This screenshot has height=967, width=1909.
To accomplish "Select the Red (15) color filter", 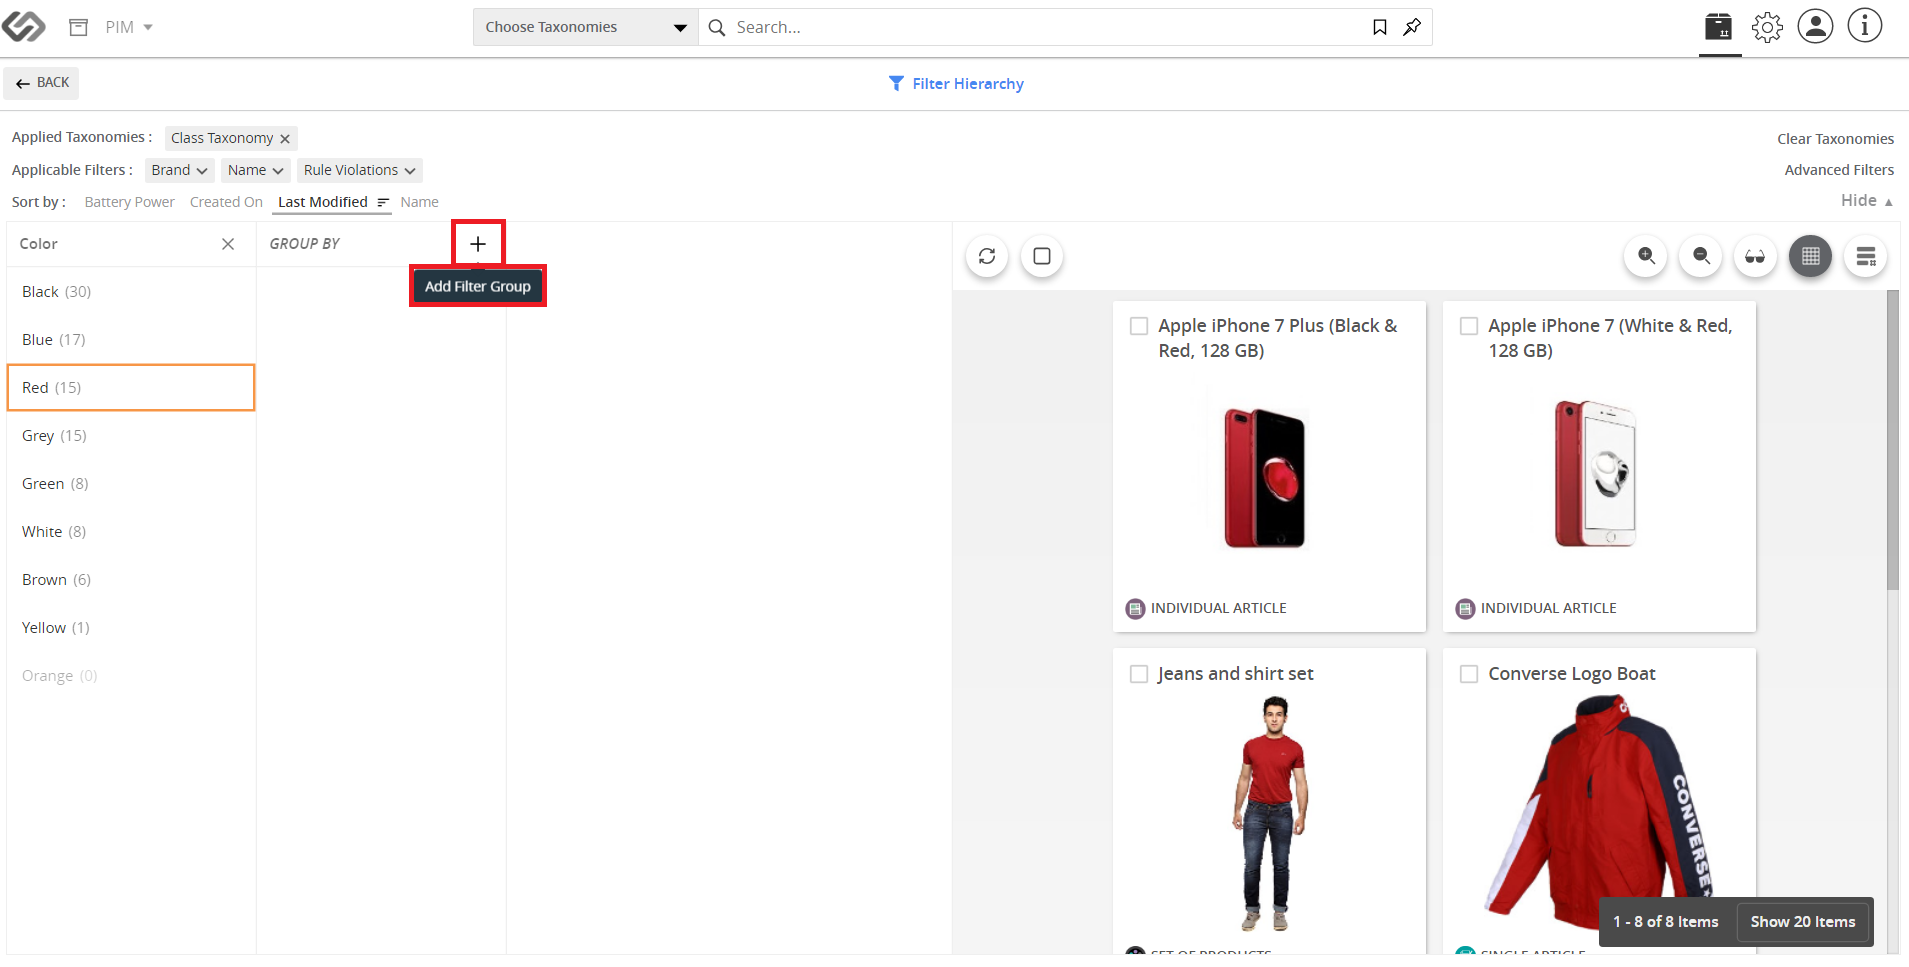I will coord(131,388).
